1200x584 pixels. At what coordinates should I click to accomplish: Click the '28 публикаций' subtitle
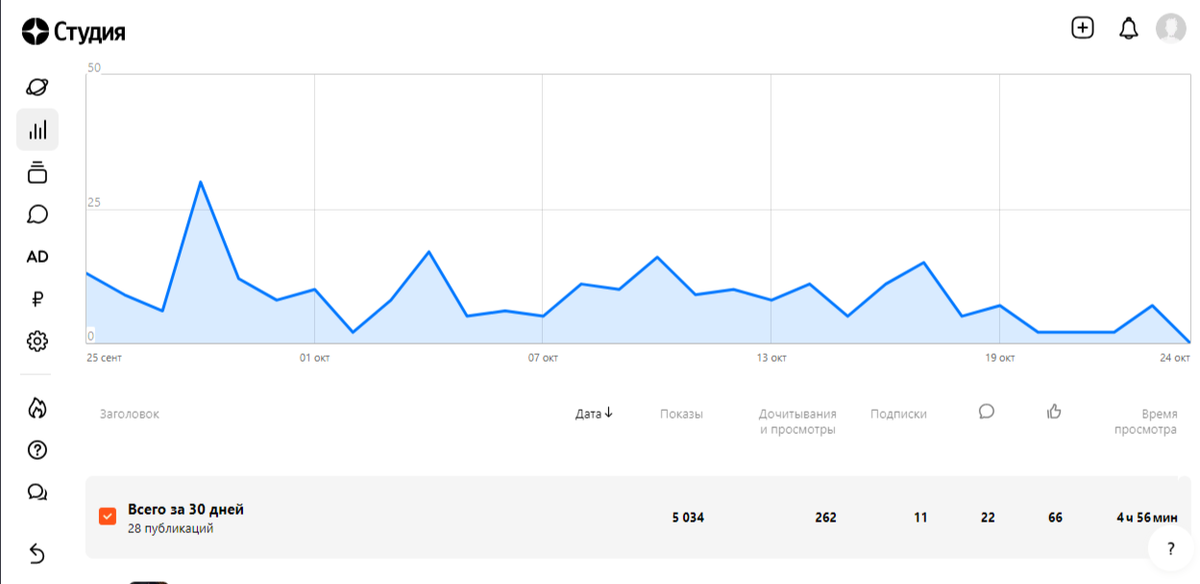[170, 529]
